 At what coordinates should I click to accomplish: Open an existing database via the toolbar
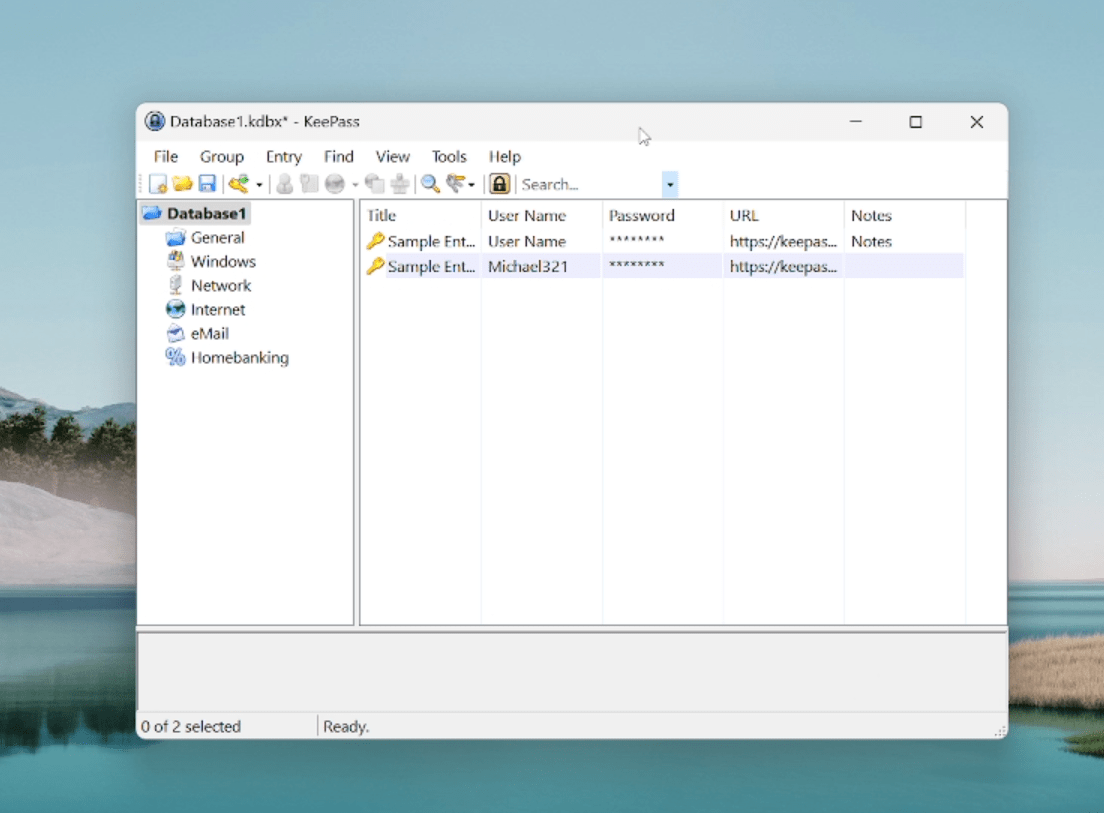pos(182,184)
